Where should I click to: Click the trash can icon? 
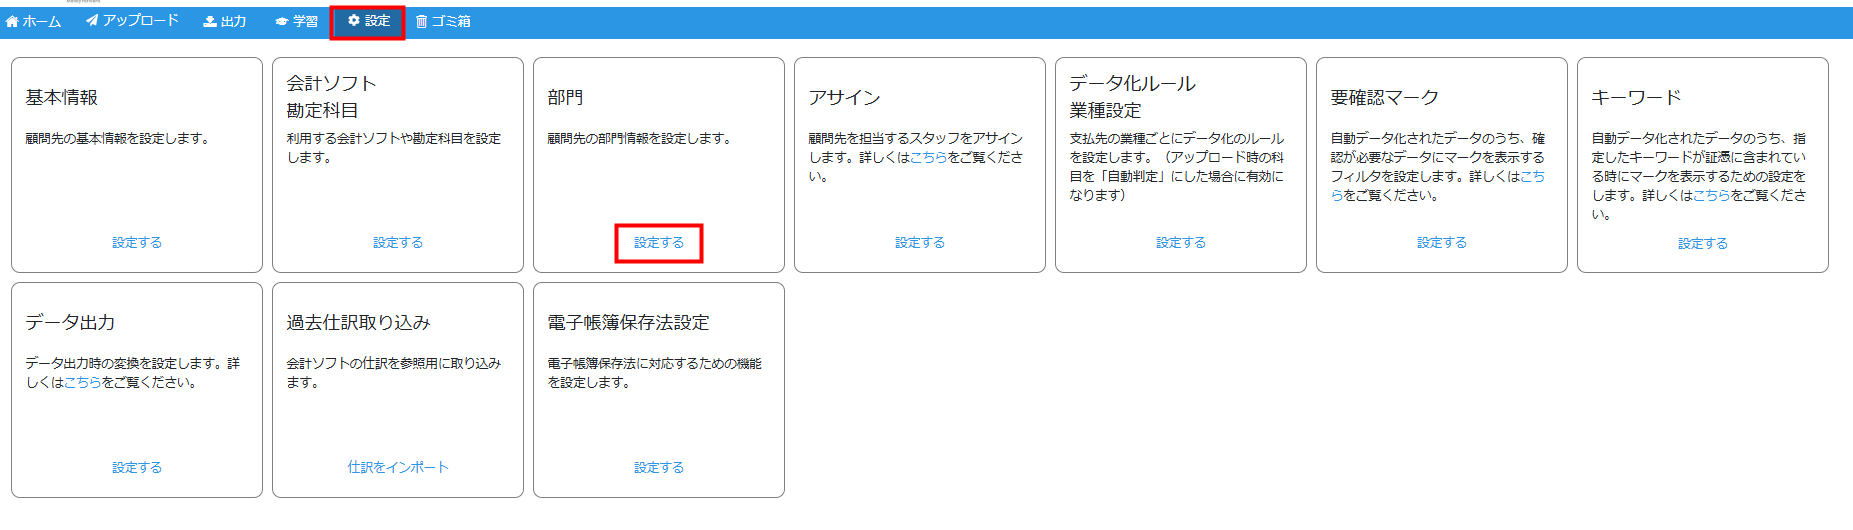[x=422, y=21]
